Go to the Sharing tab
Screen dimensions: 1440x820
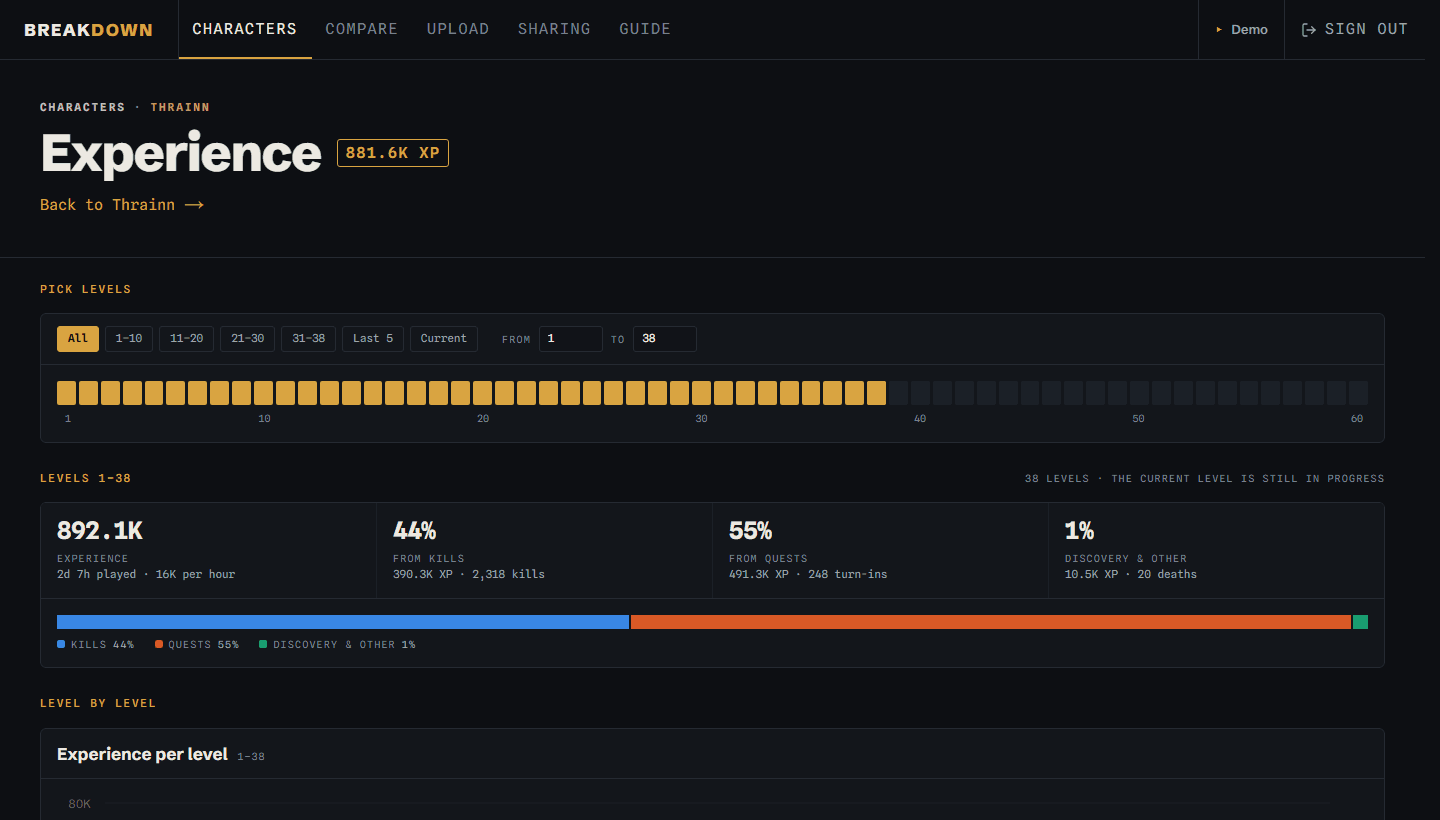tap(554, 29)
